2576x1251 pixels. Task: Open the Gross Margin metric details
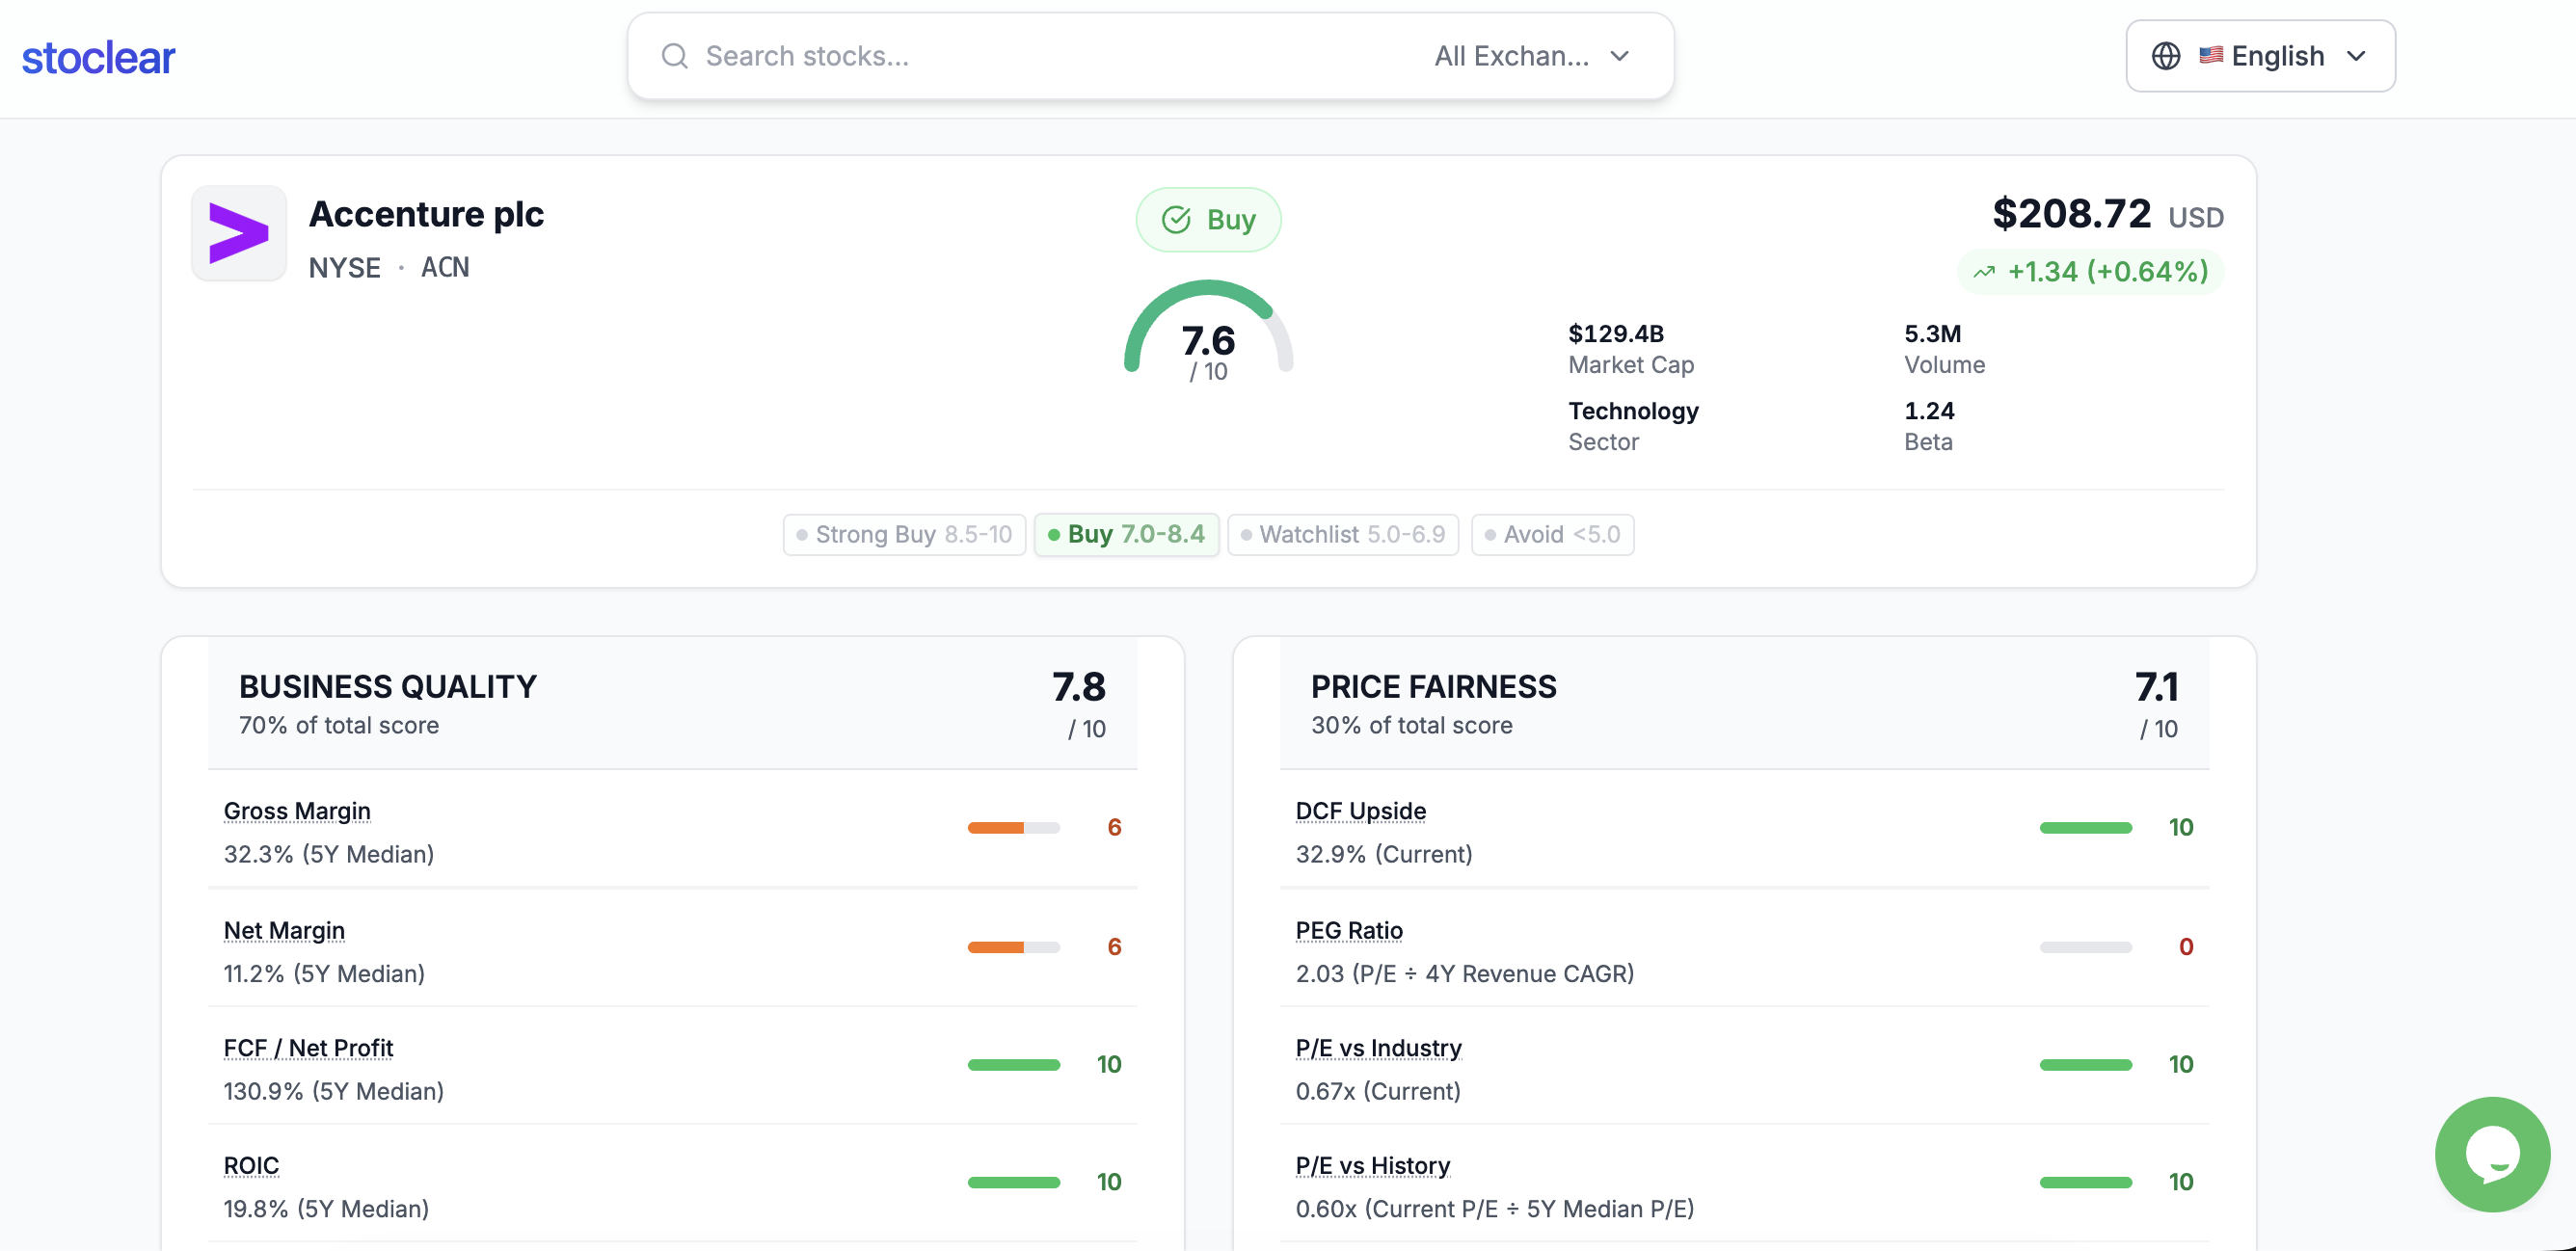(x=296, y=811)
